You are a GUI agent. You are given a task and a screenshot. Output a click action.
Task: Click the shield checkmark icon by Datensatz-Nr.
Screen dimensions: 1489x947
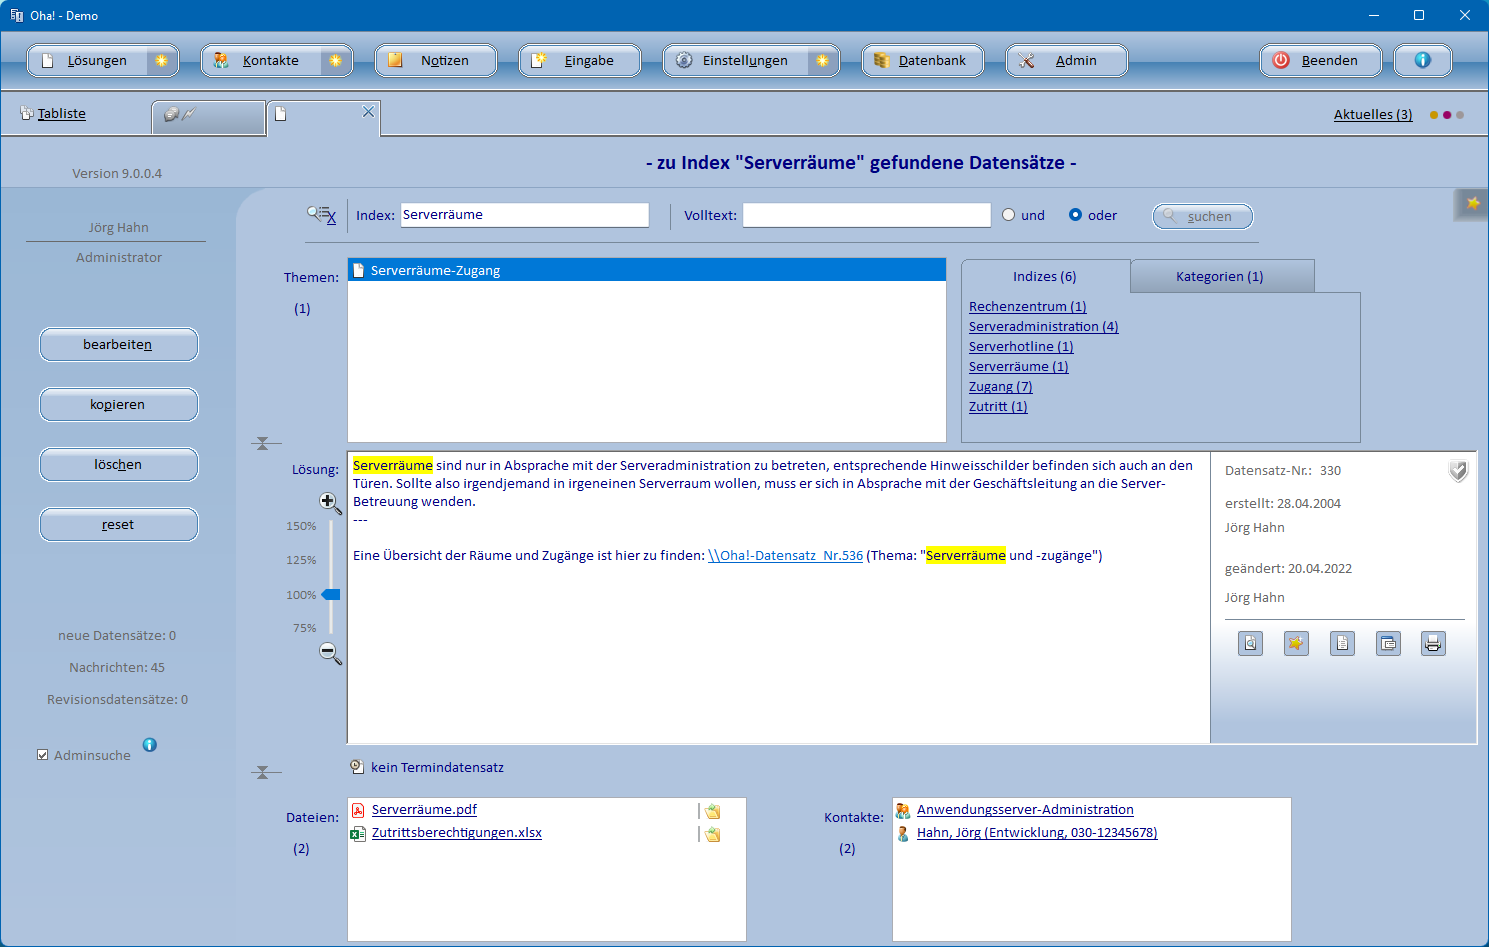(1458, 471)
